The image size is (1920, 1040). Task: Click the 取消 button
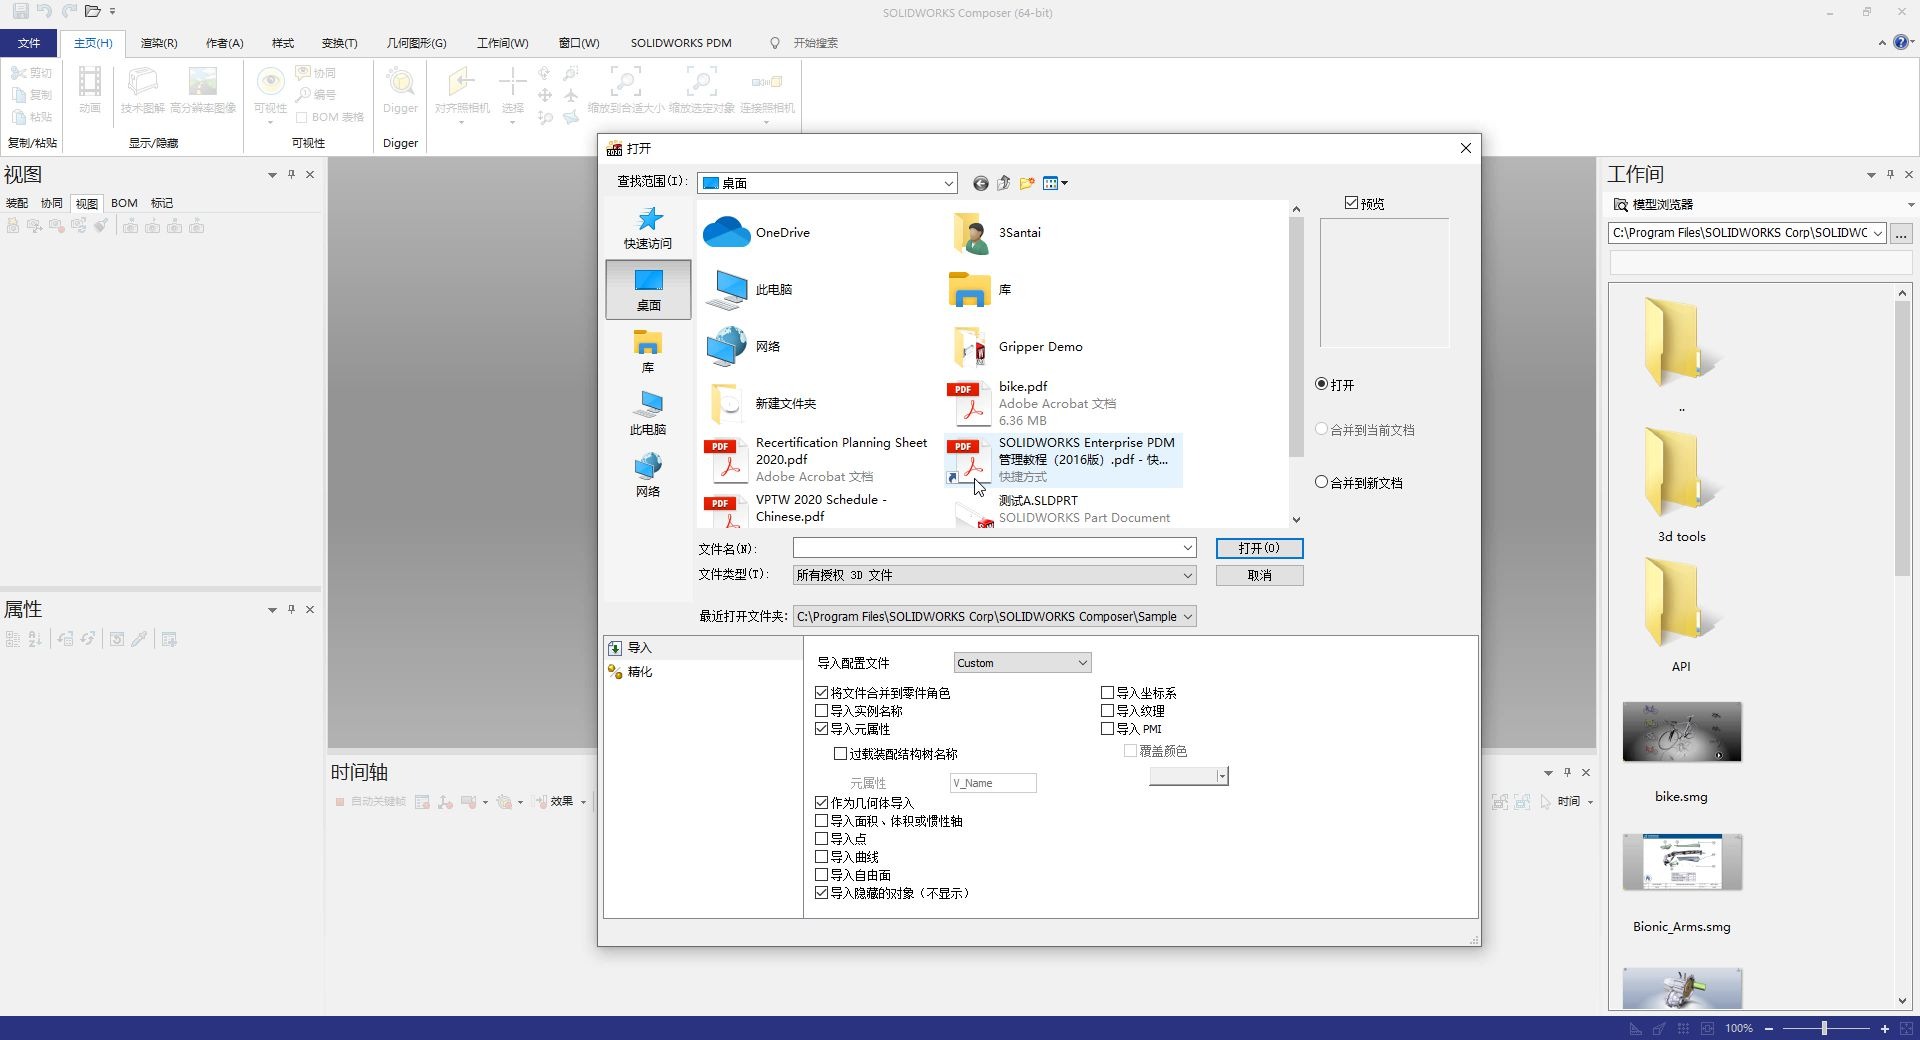point(1259,575)
